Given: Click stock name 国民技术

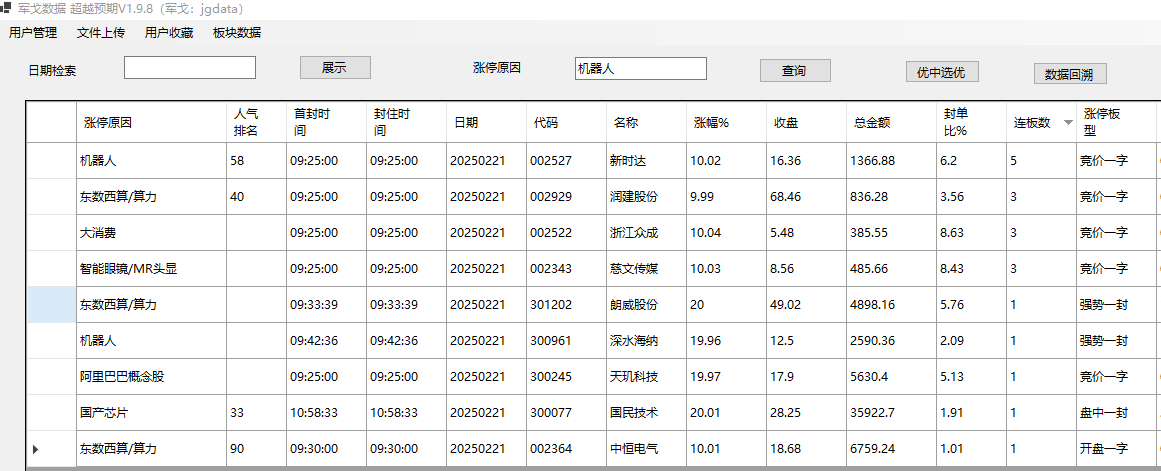Looking at the screenshot, I should click(x=646, y=412).
